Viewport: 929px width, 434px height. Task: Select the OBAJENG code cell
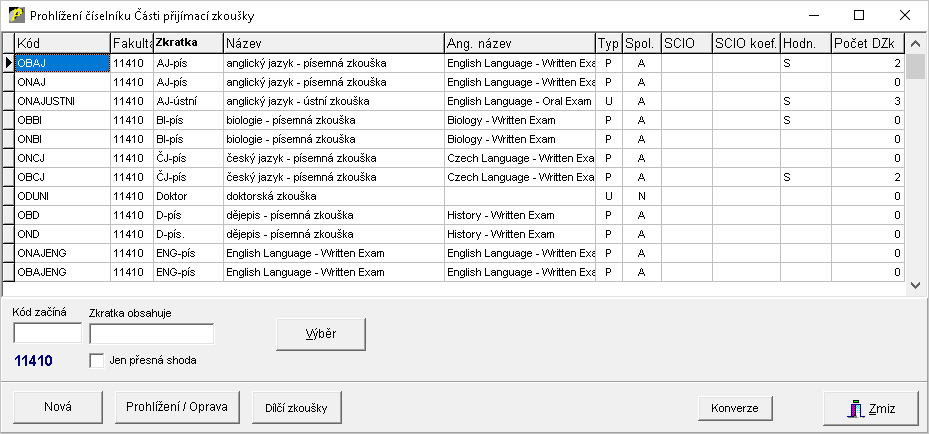(x=62, y=272)
